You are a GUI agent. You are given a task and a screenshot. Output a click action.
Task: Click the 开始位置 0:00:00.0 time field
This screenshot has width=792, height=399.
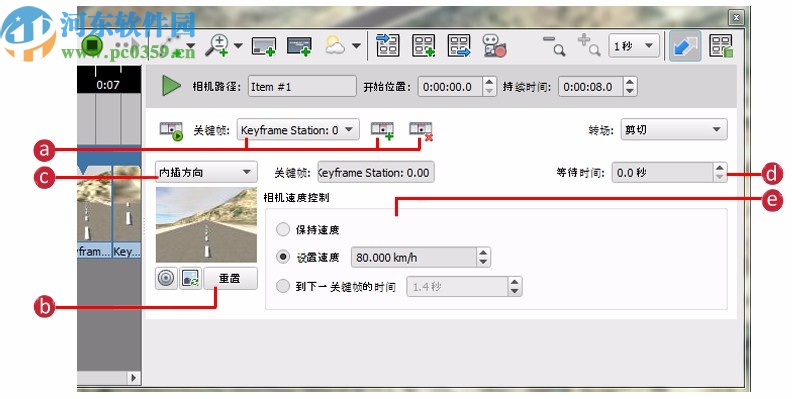point(450,87)
